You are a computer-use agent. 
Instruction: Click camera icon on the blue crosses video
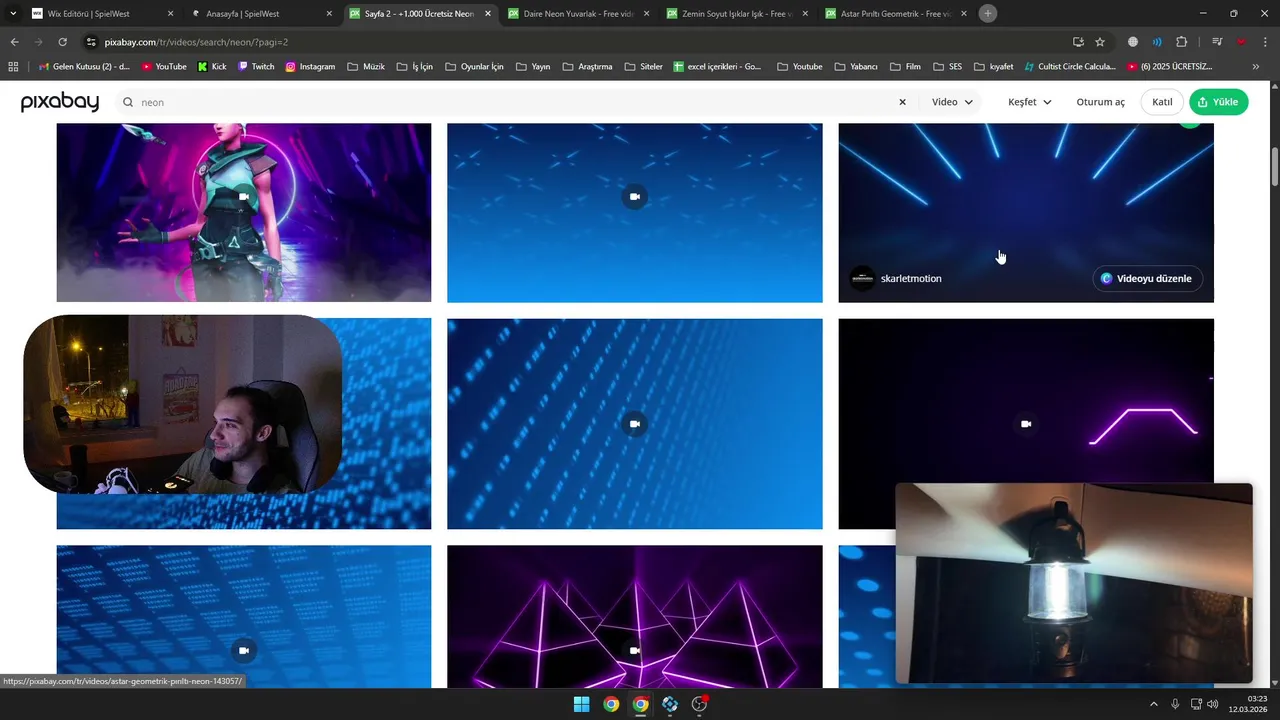click(635, 197)
